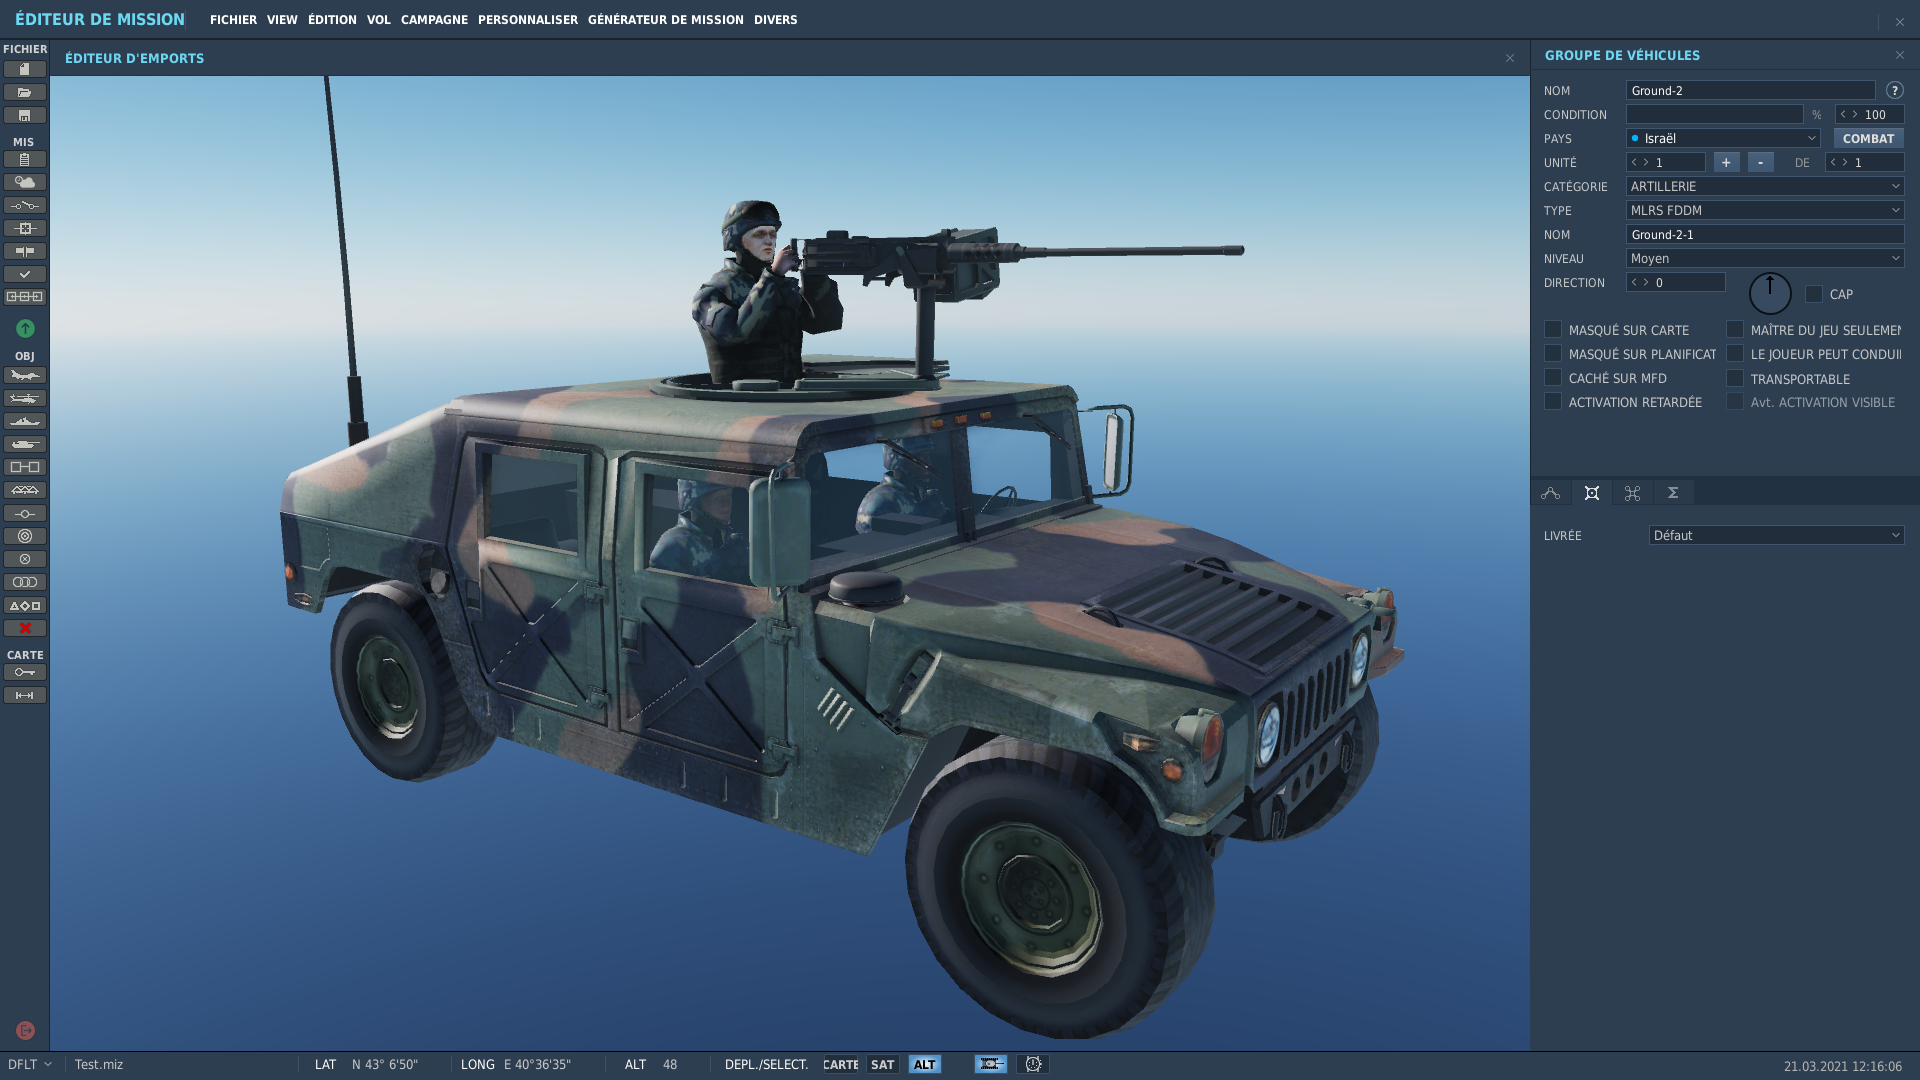Switch map mode to CARTE

[x=840, y=1065]
